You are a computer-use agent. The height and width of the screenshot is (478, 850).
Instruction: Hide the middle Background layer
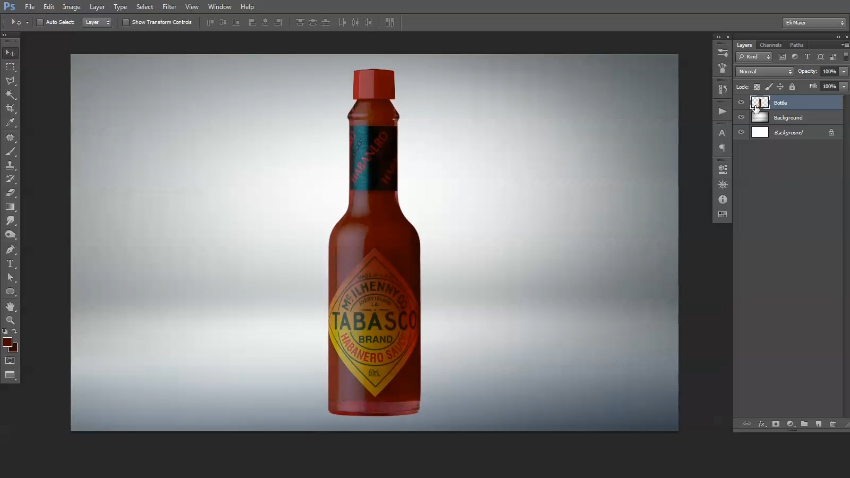pyautogui.click(x=741, y=117)
